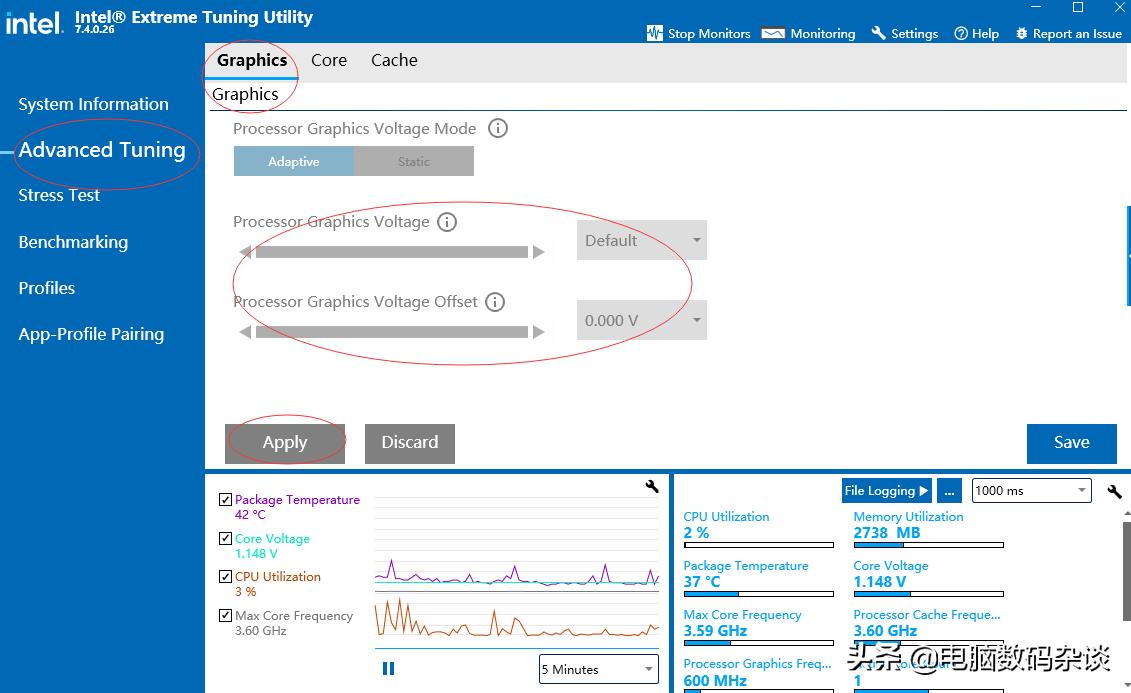This screenshot has height=693, width=1131.
Task: Open Advanced Tuning section
Action: (x=102, y=149)
